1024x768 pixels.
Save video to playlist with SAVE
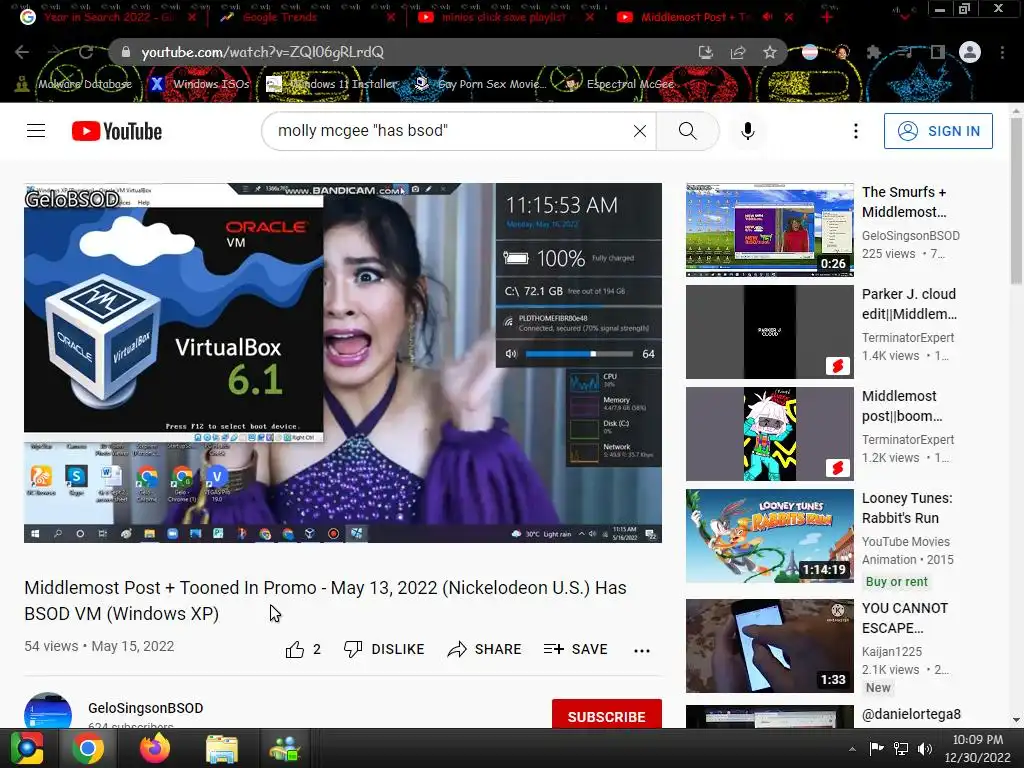coord(575,649)
